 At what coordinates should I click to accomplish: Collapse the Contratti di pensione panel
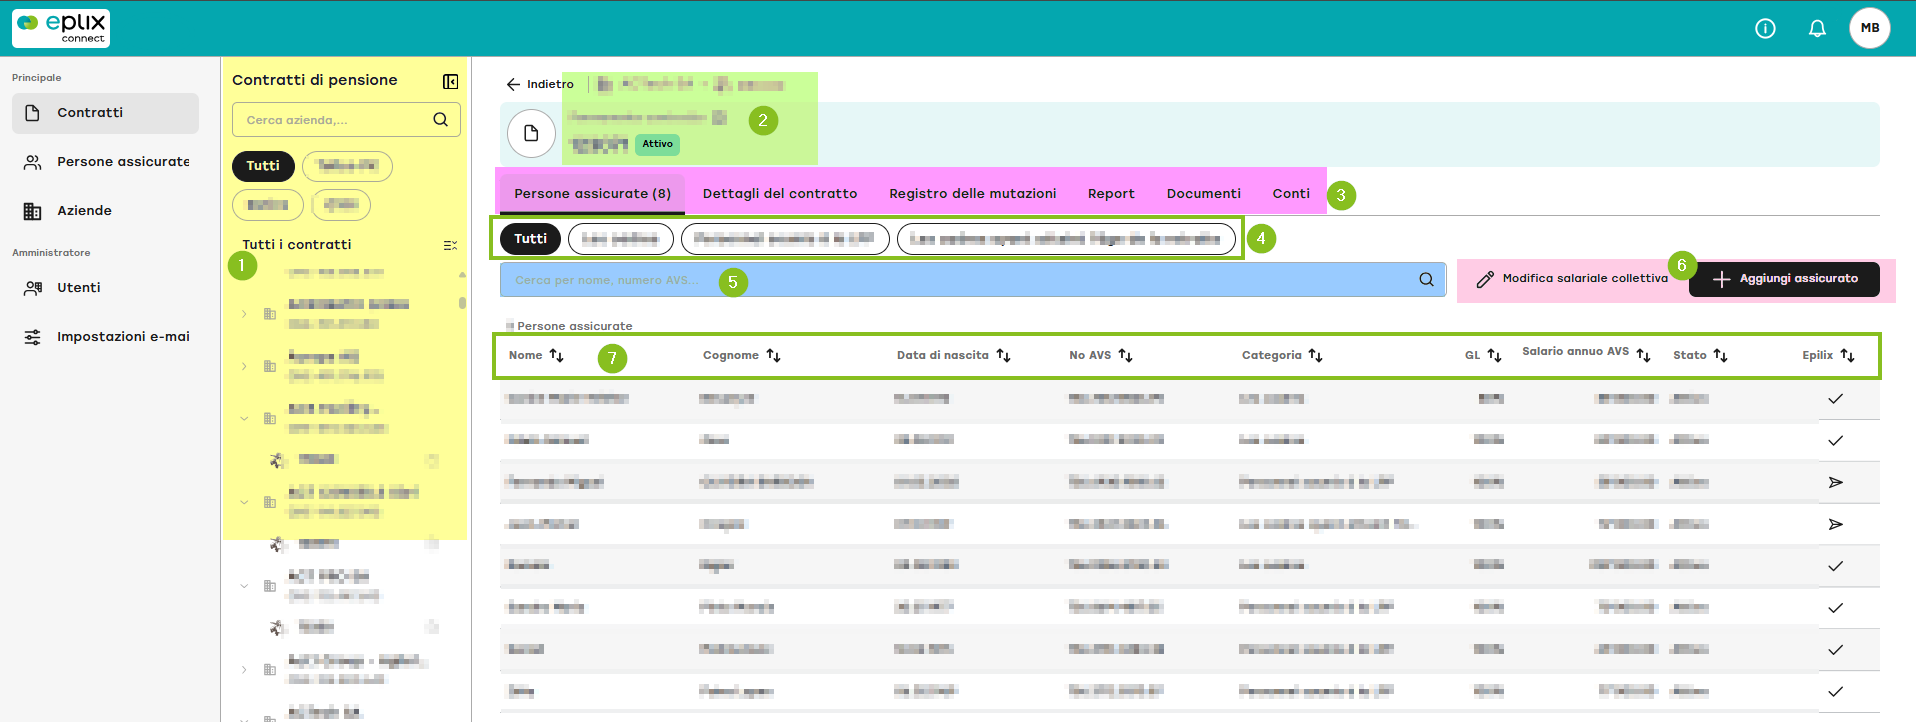point(451,81)
